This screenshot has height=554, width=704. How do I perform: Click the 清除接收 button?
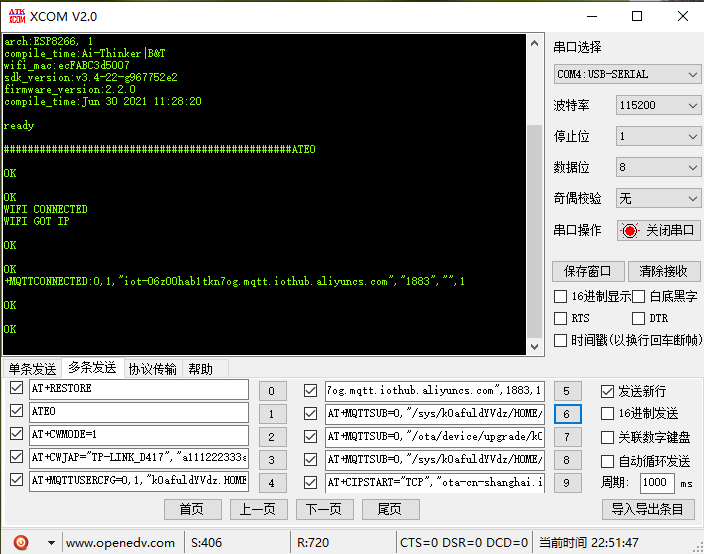[x=664, y=271]
